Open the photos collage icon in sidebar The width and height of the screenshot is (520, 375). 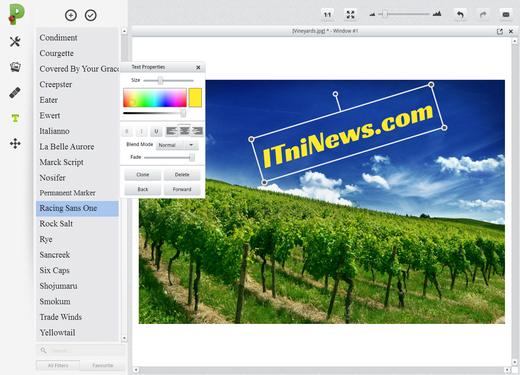tap(15, 67)
